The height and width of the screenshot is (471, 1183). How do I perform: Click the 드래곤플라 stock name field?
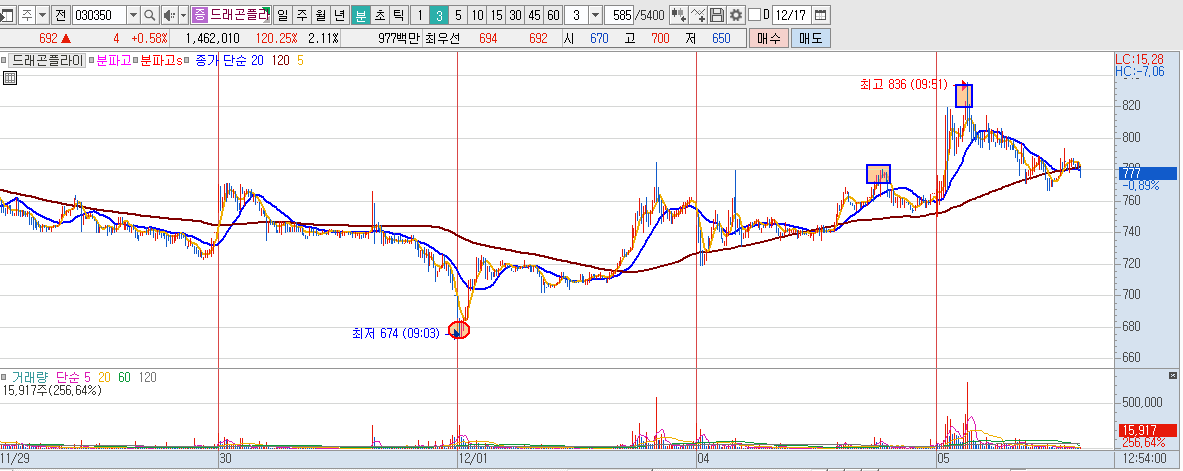pyautogui.click(x=239, y=14)
